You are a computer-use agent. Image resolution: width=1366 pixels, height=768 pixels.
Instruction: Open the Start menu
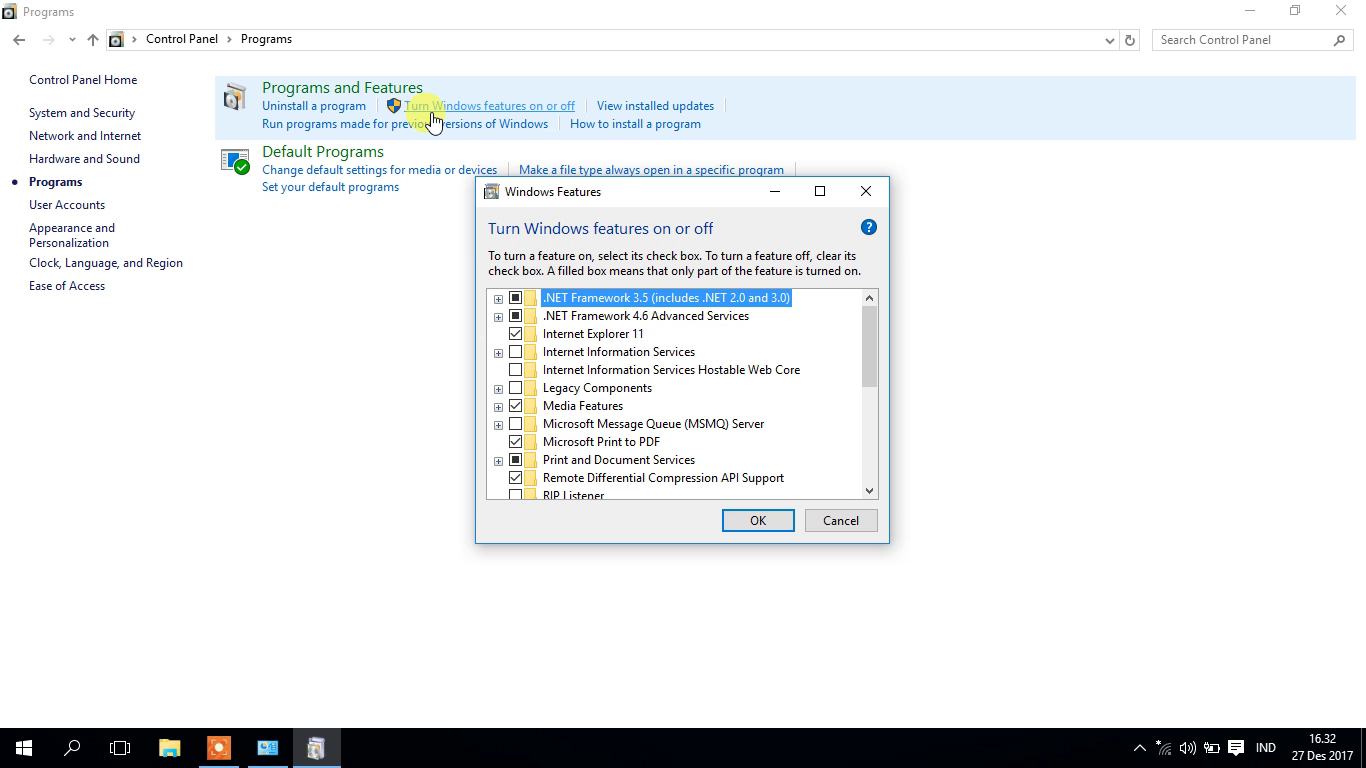click(24, 747)
